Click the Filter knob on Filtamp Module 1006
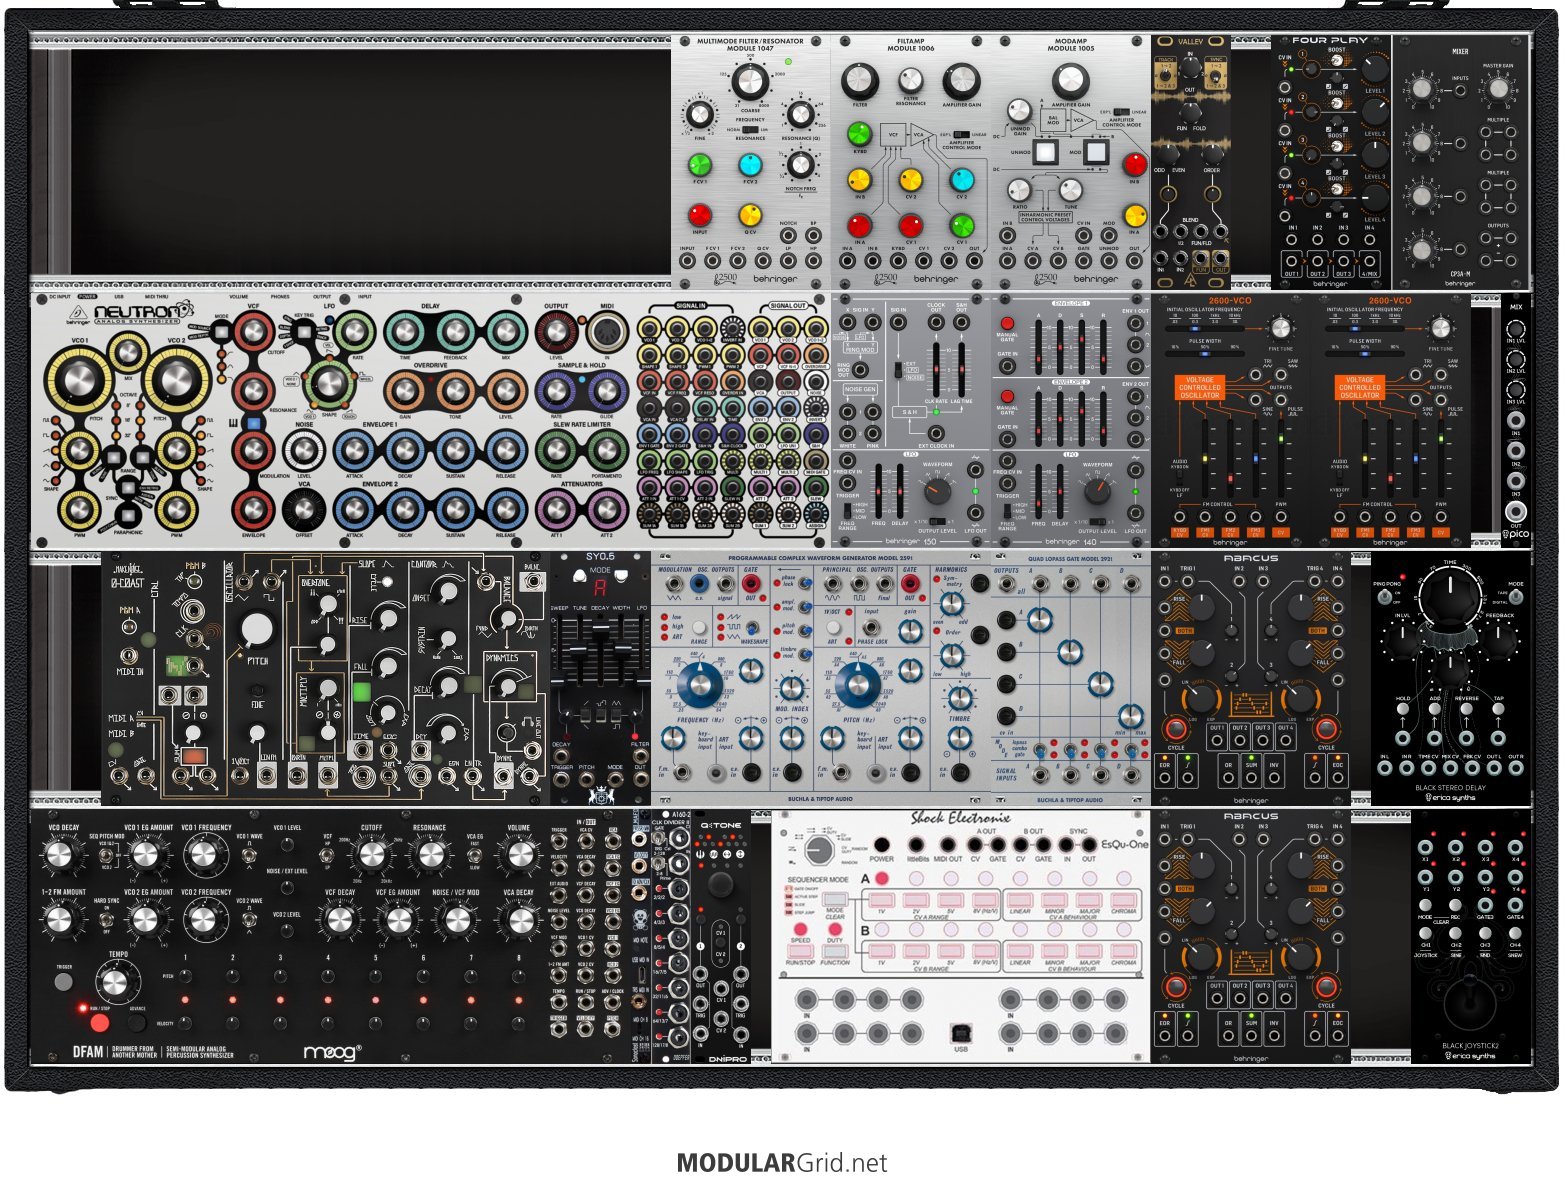Viewport: 1566px width, 1184px height. pyautogui.click(x=859, y=81)
